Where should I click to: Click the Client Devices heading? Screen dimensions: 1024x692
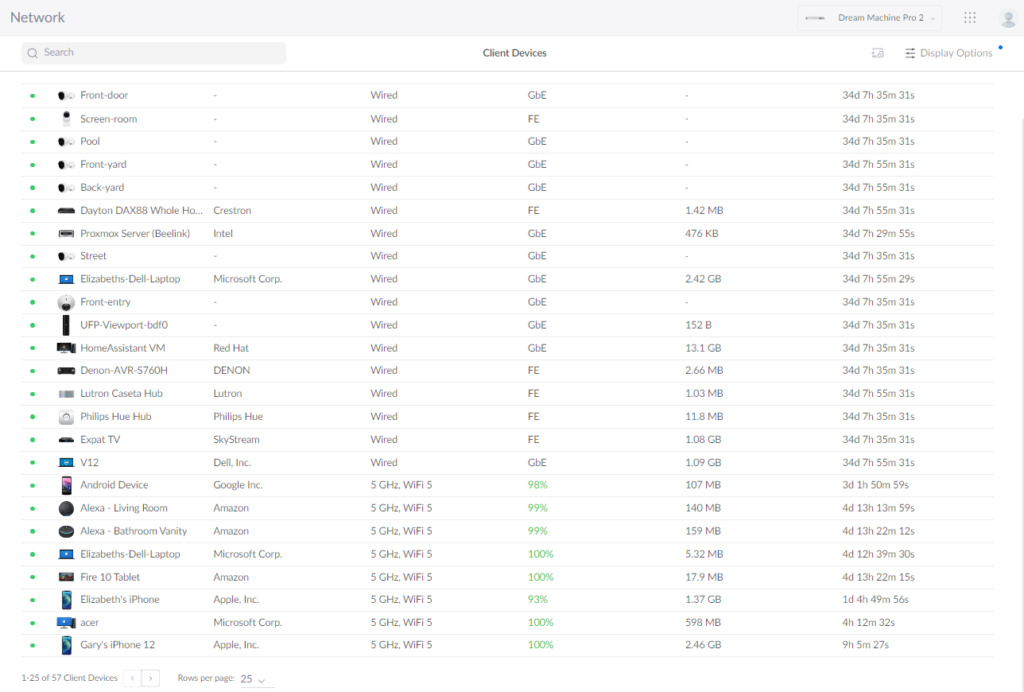[515, 53]
